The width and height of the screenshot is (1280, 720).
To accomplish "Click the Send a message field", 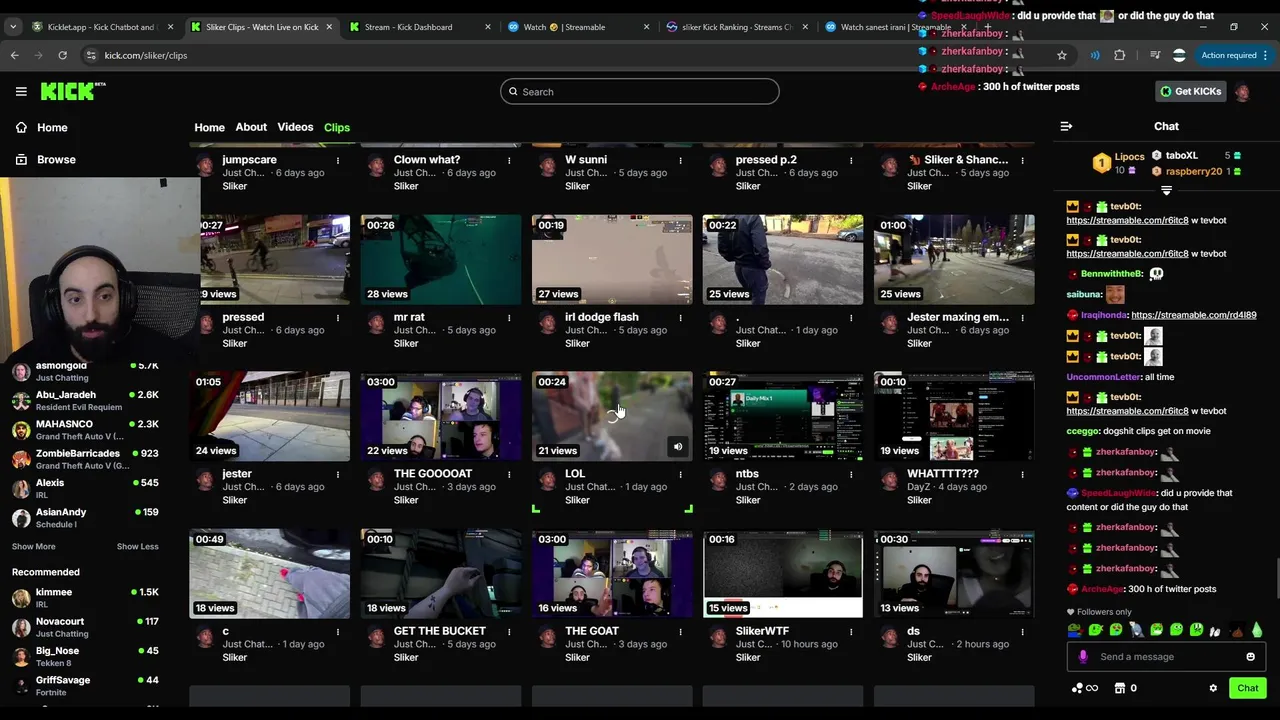I will point(1164,657).
